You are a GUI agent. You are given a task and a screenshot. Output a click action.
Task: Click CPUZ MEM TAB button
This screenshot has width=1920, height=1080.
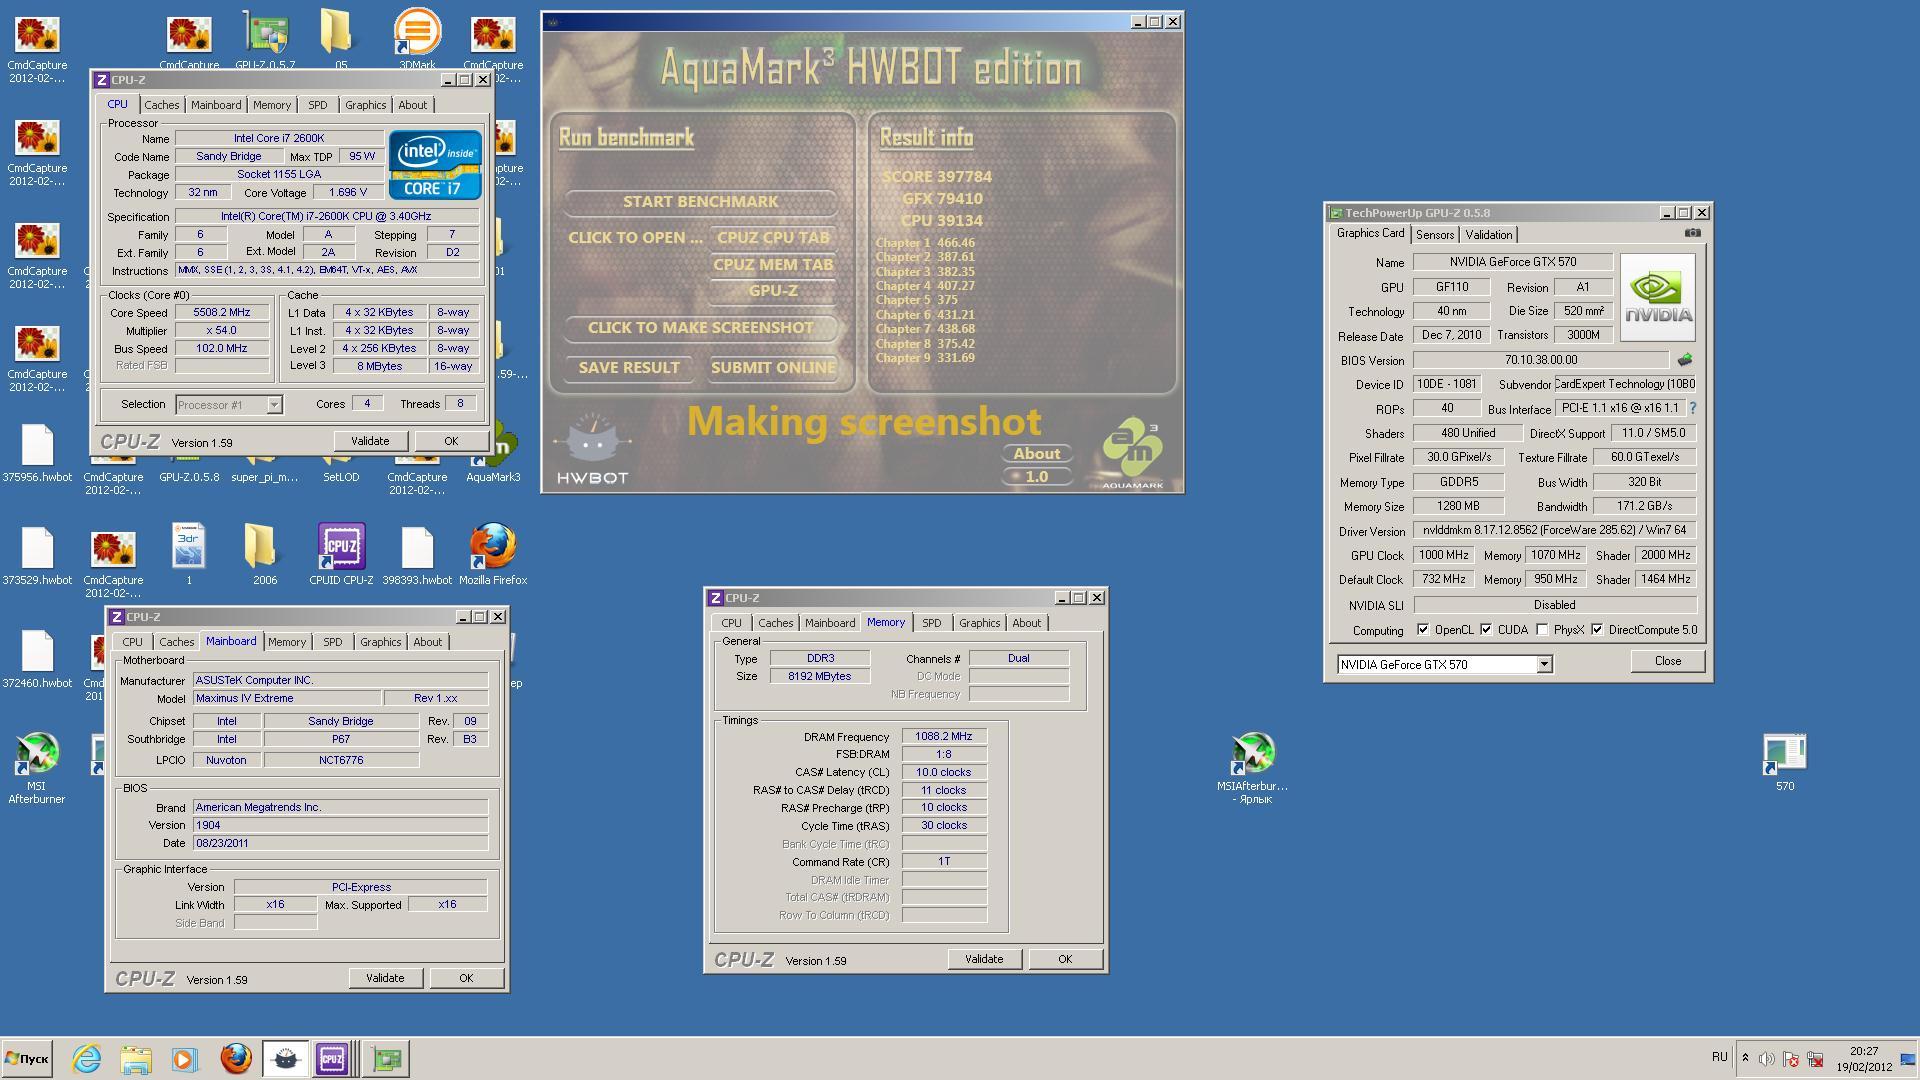pos(773,265)
